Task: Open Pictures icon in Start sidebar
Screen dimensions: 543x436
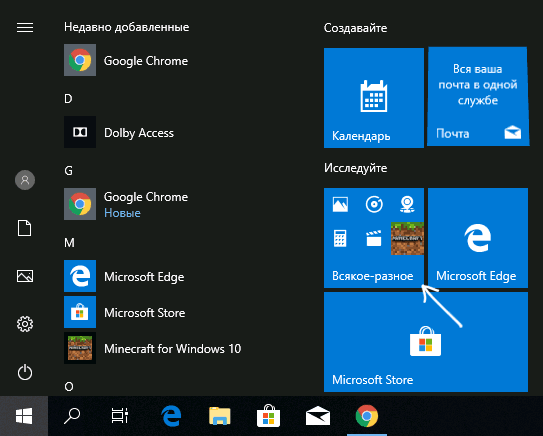Action: (25, 276)
